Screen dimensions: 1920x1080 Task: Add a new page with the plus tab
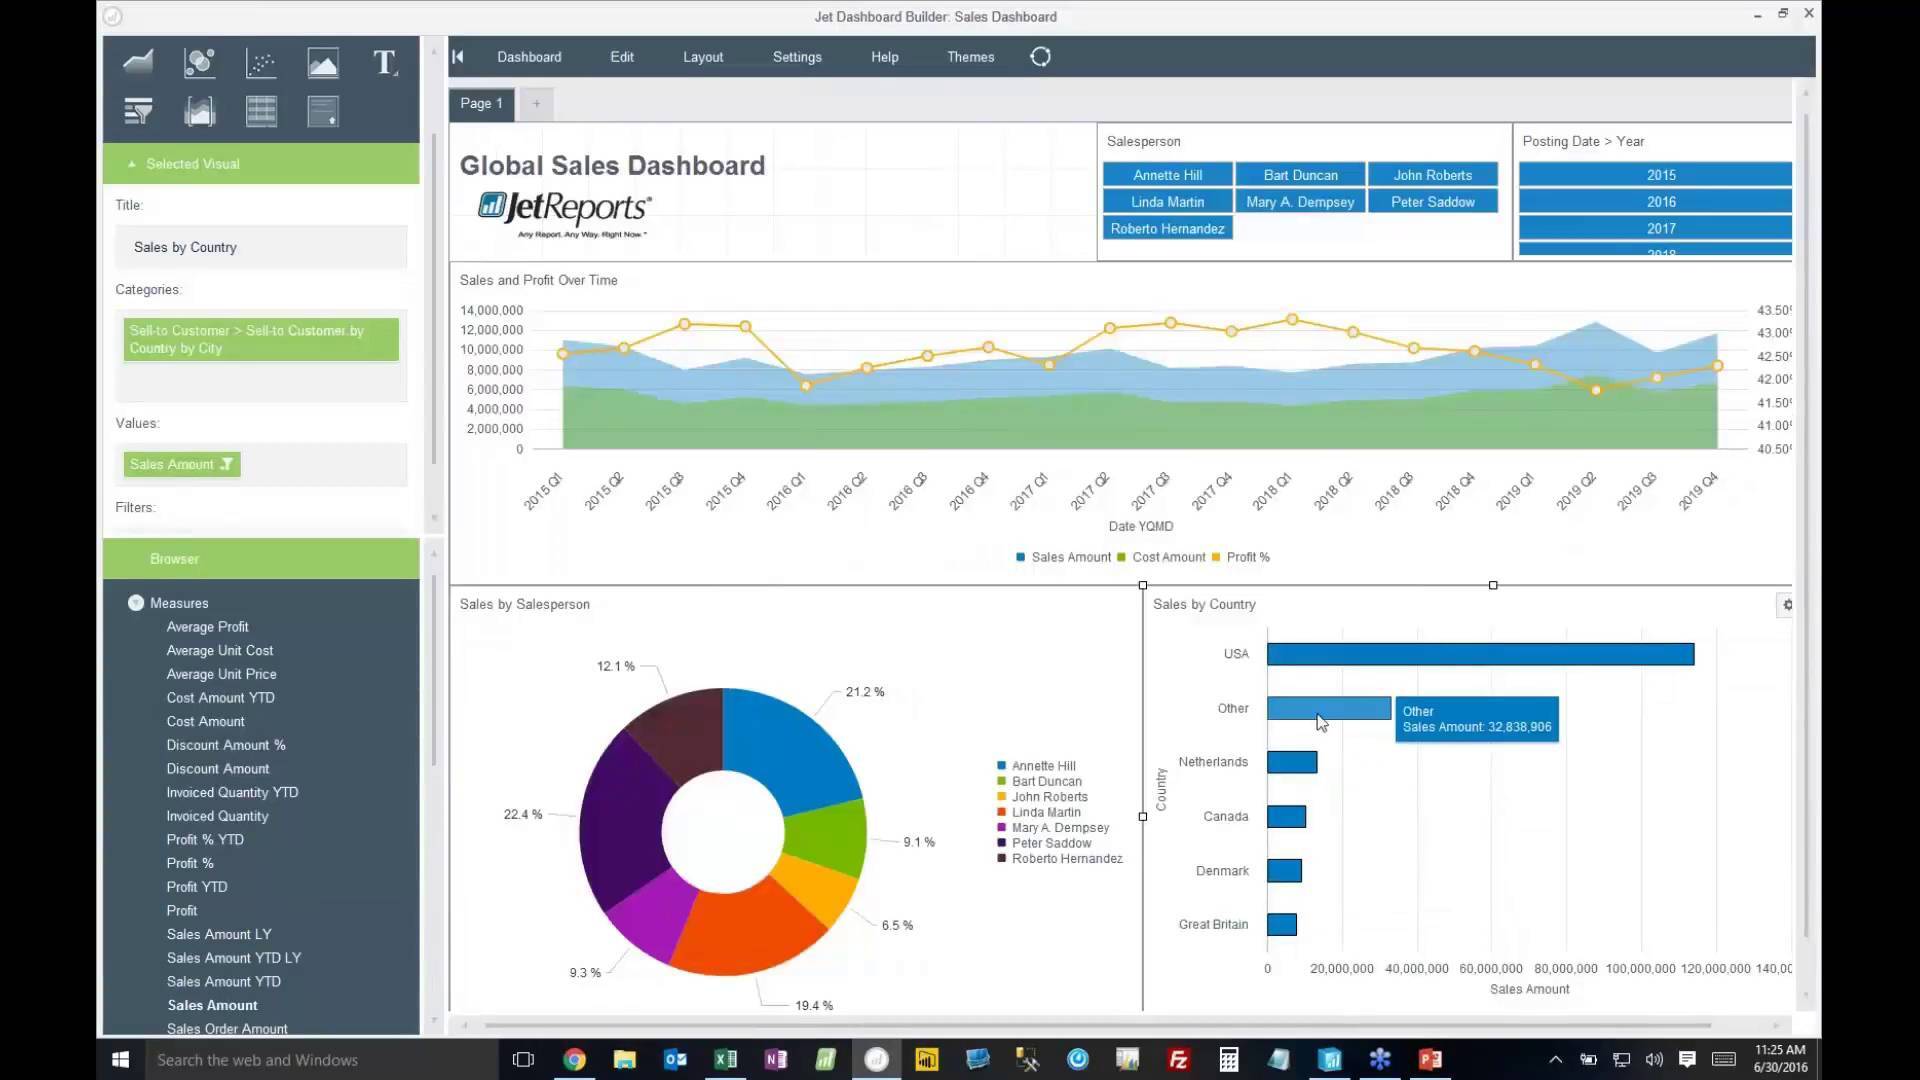click(537, 103)
